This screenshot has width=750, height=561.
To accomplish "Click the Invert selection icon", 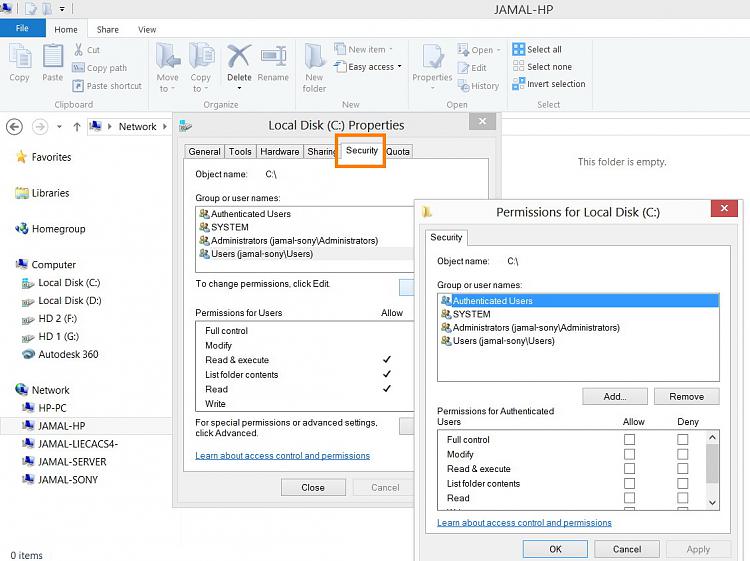I will [x=518, y=84].
